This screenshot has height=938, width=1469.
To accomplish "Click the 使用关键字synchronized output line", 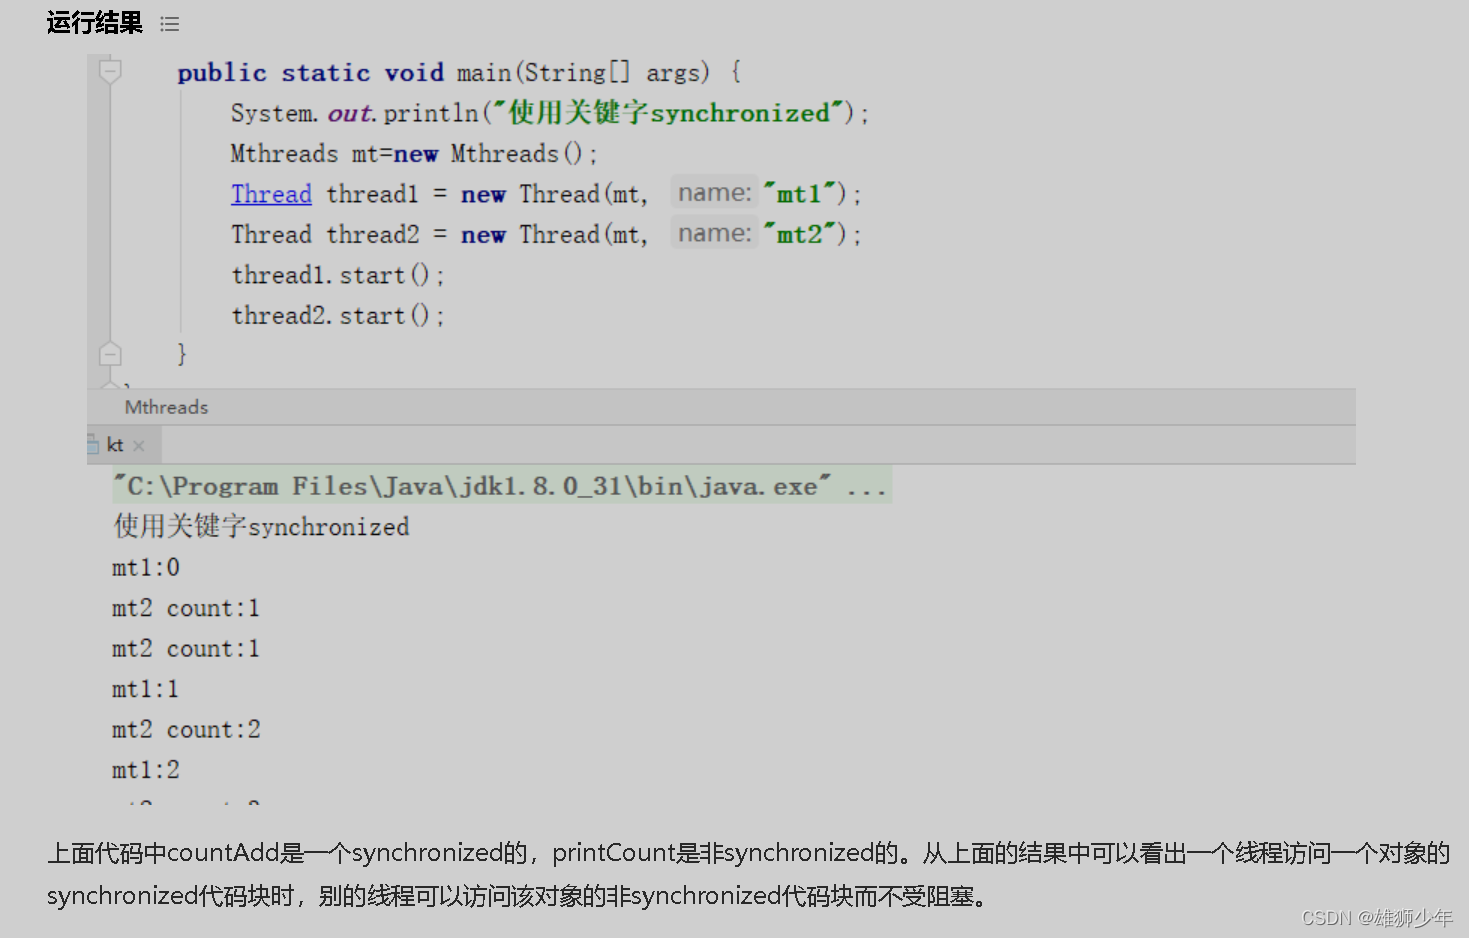I will click(x=261, y=526).
